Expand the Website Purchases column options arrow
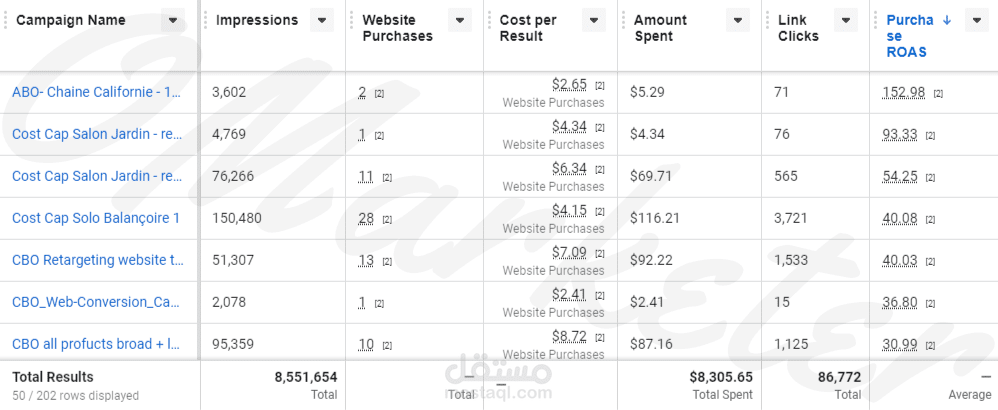This screenshot has height=410, width=998. tap(460, 20)
